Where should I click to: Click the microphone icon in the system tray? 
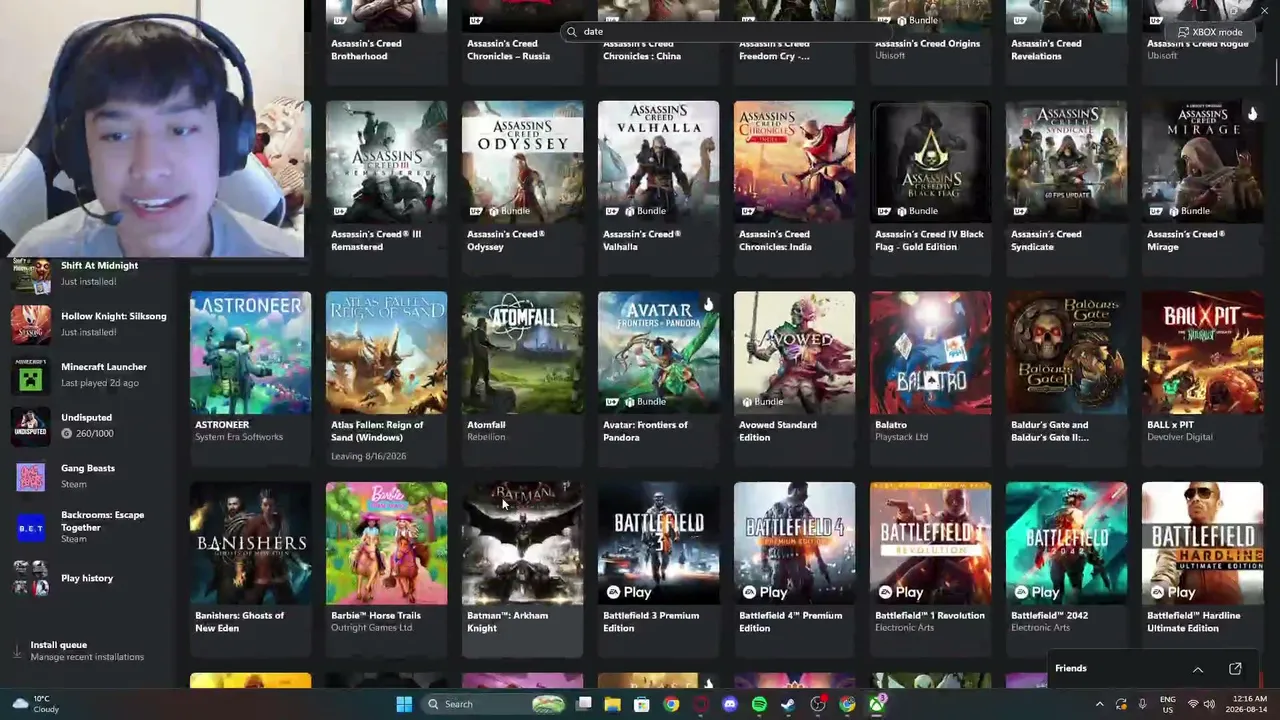point(1142,704)
